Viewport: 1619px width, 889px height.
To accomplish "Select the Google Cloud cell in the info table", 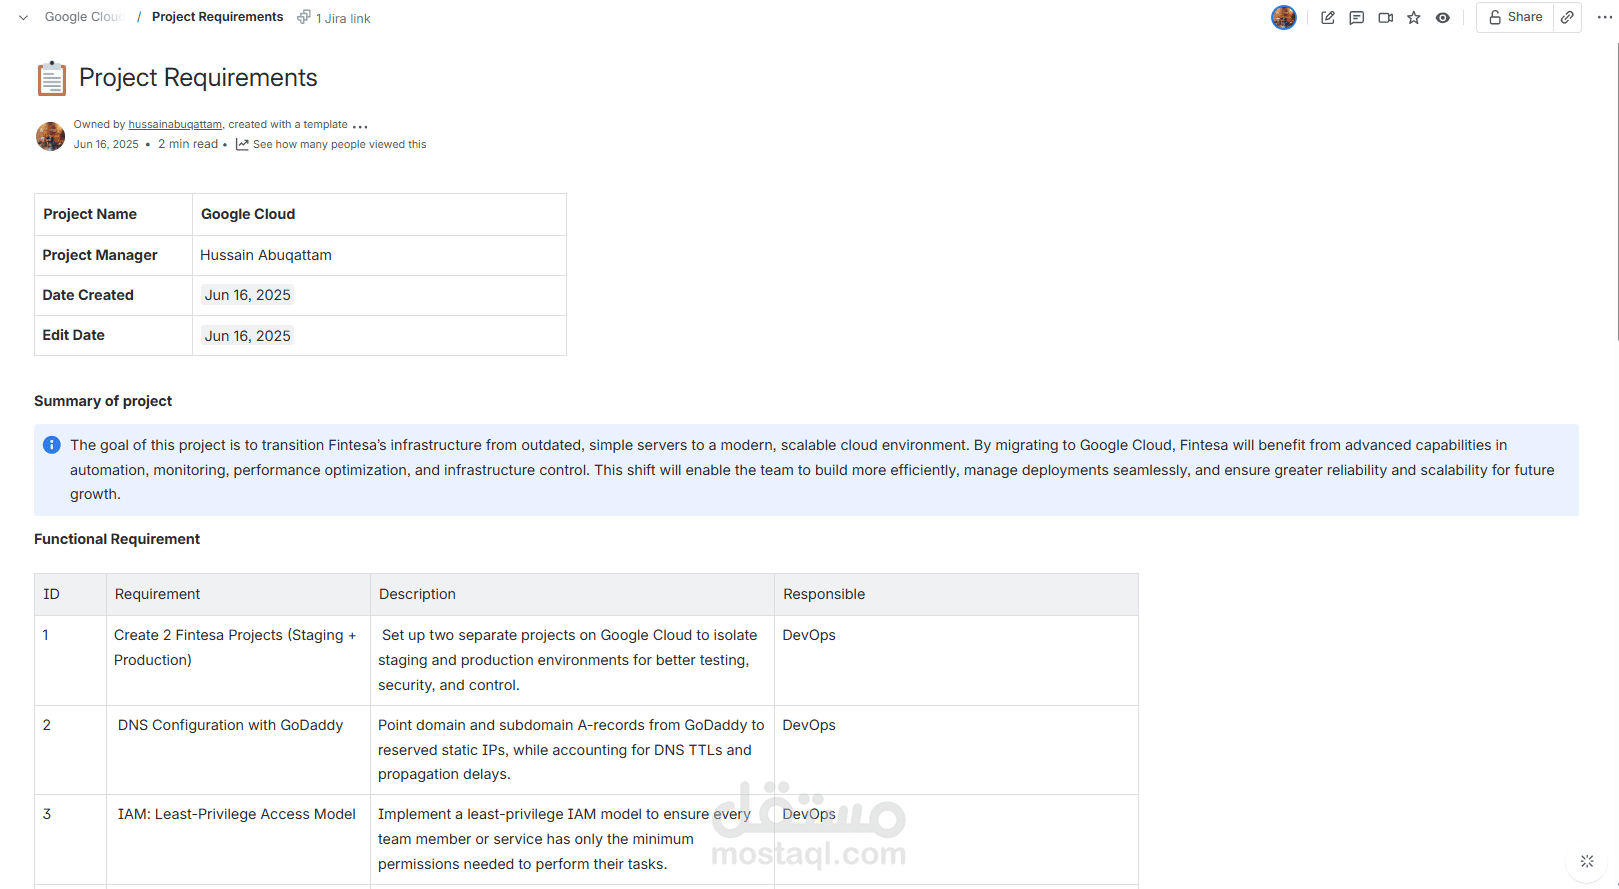I will pyautogui.click(x=379, y=214).
